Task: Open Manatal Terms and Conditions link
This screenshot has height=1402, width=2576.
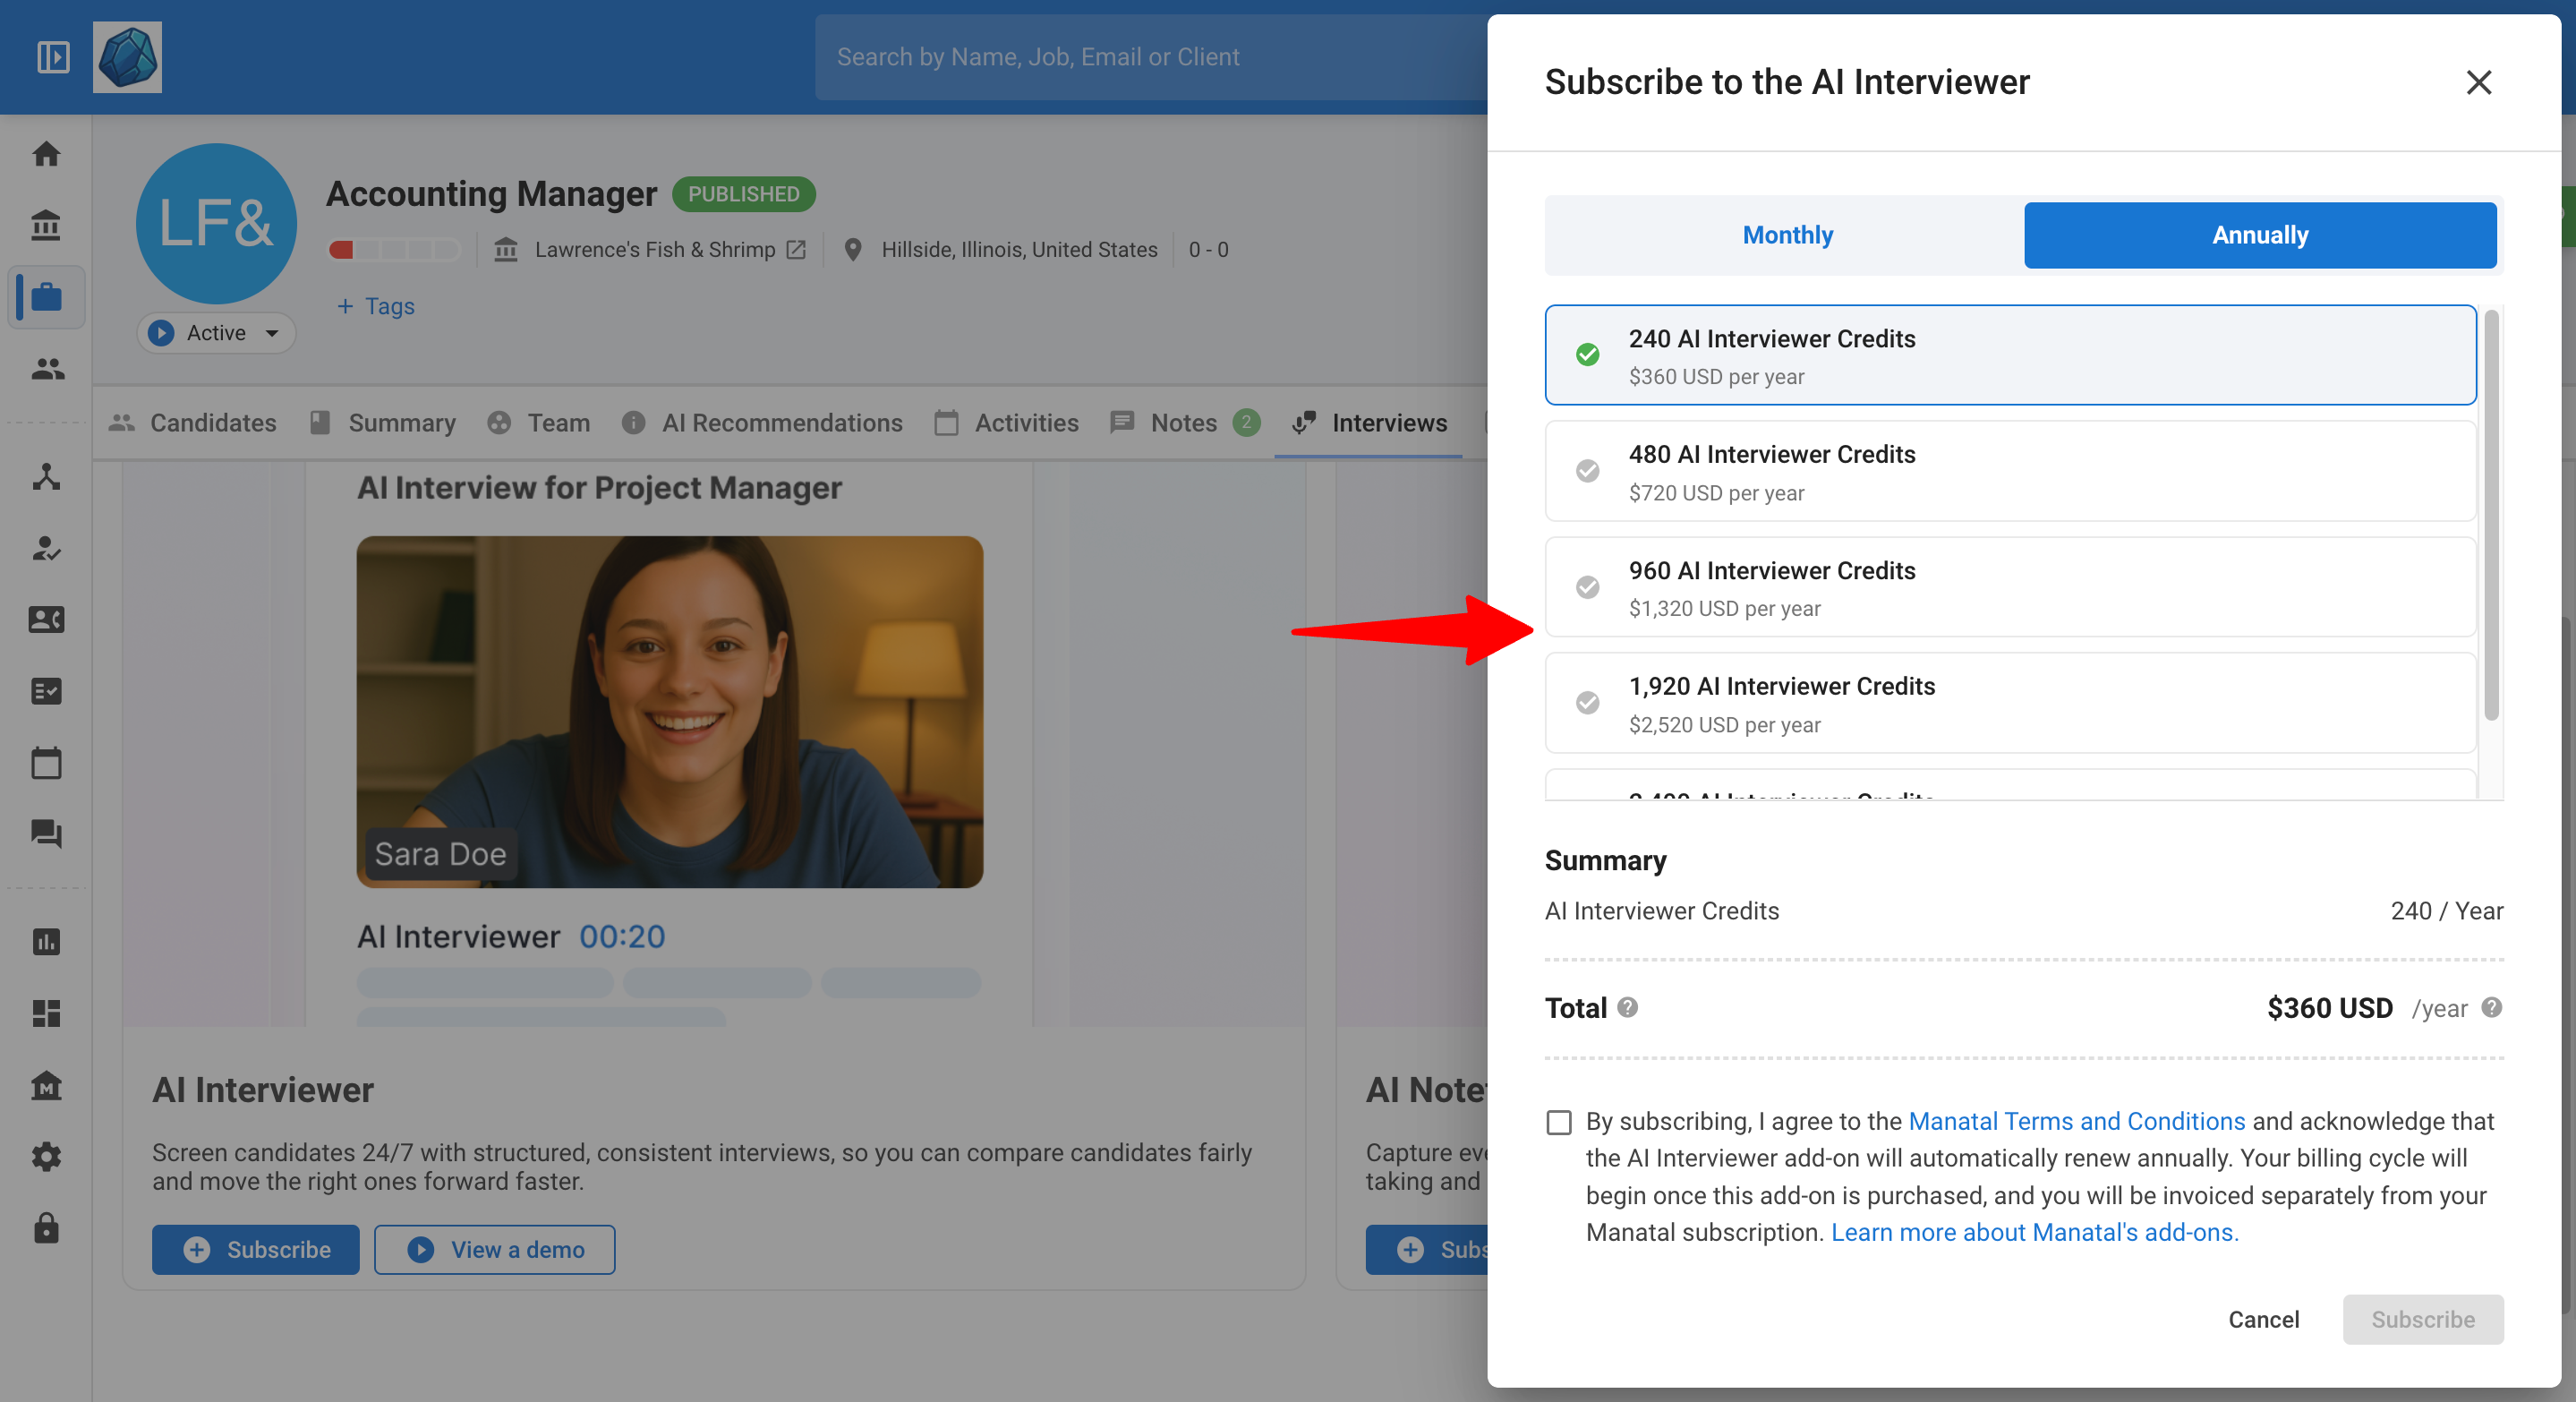Action: [x=2077, y=1121]
